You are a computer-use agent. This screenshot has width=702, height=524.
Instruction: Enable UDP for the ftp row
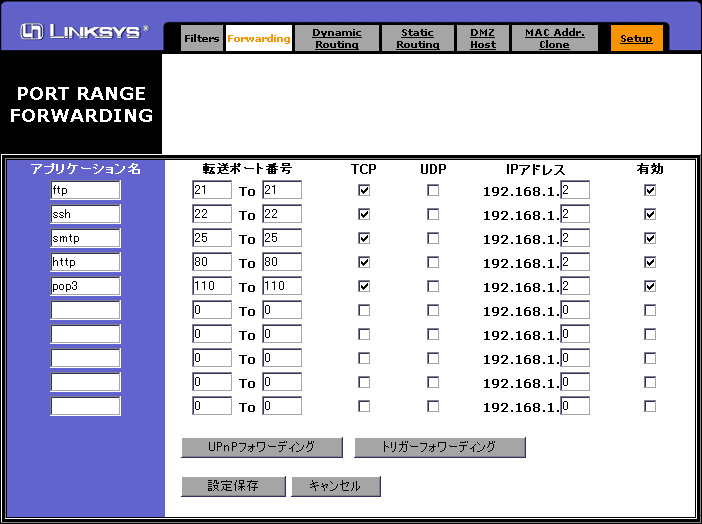(x=433, y=190)
